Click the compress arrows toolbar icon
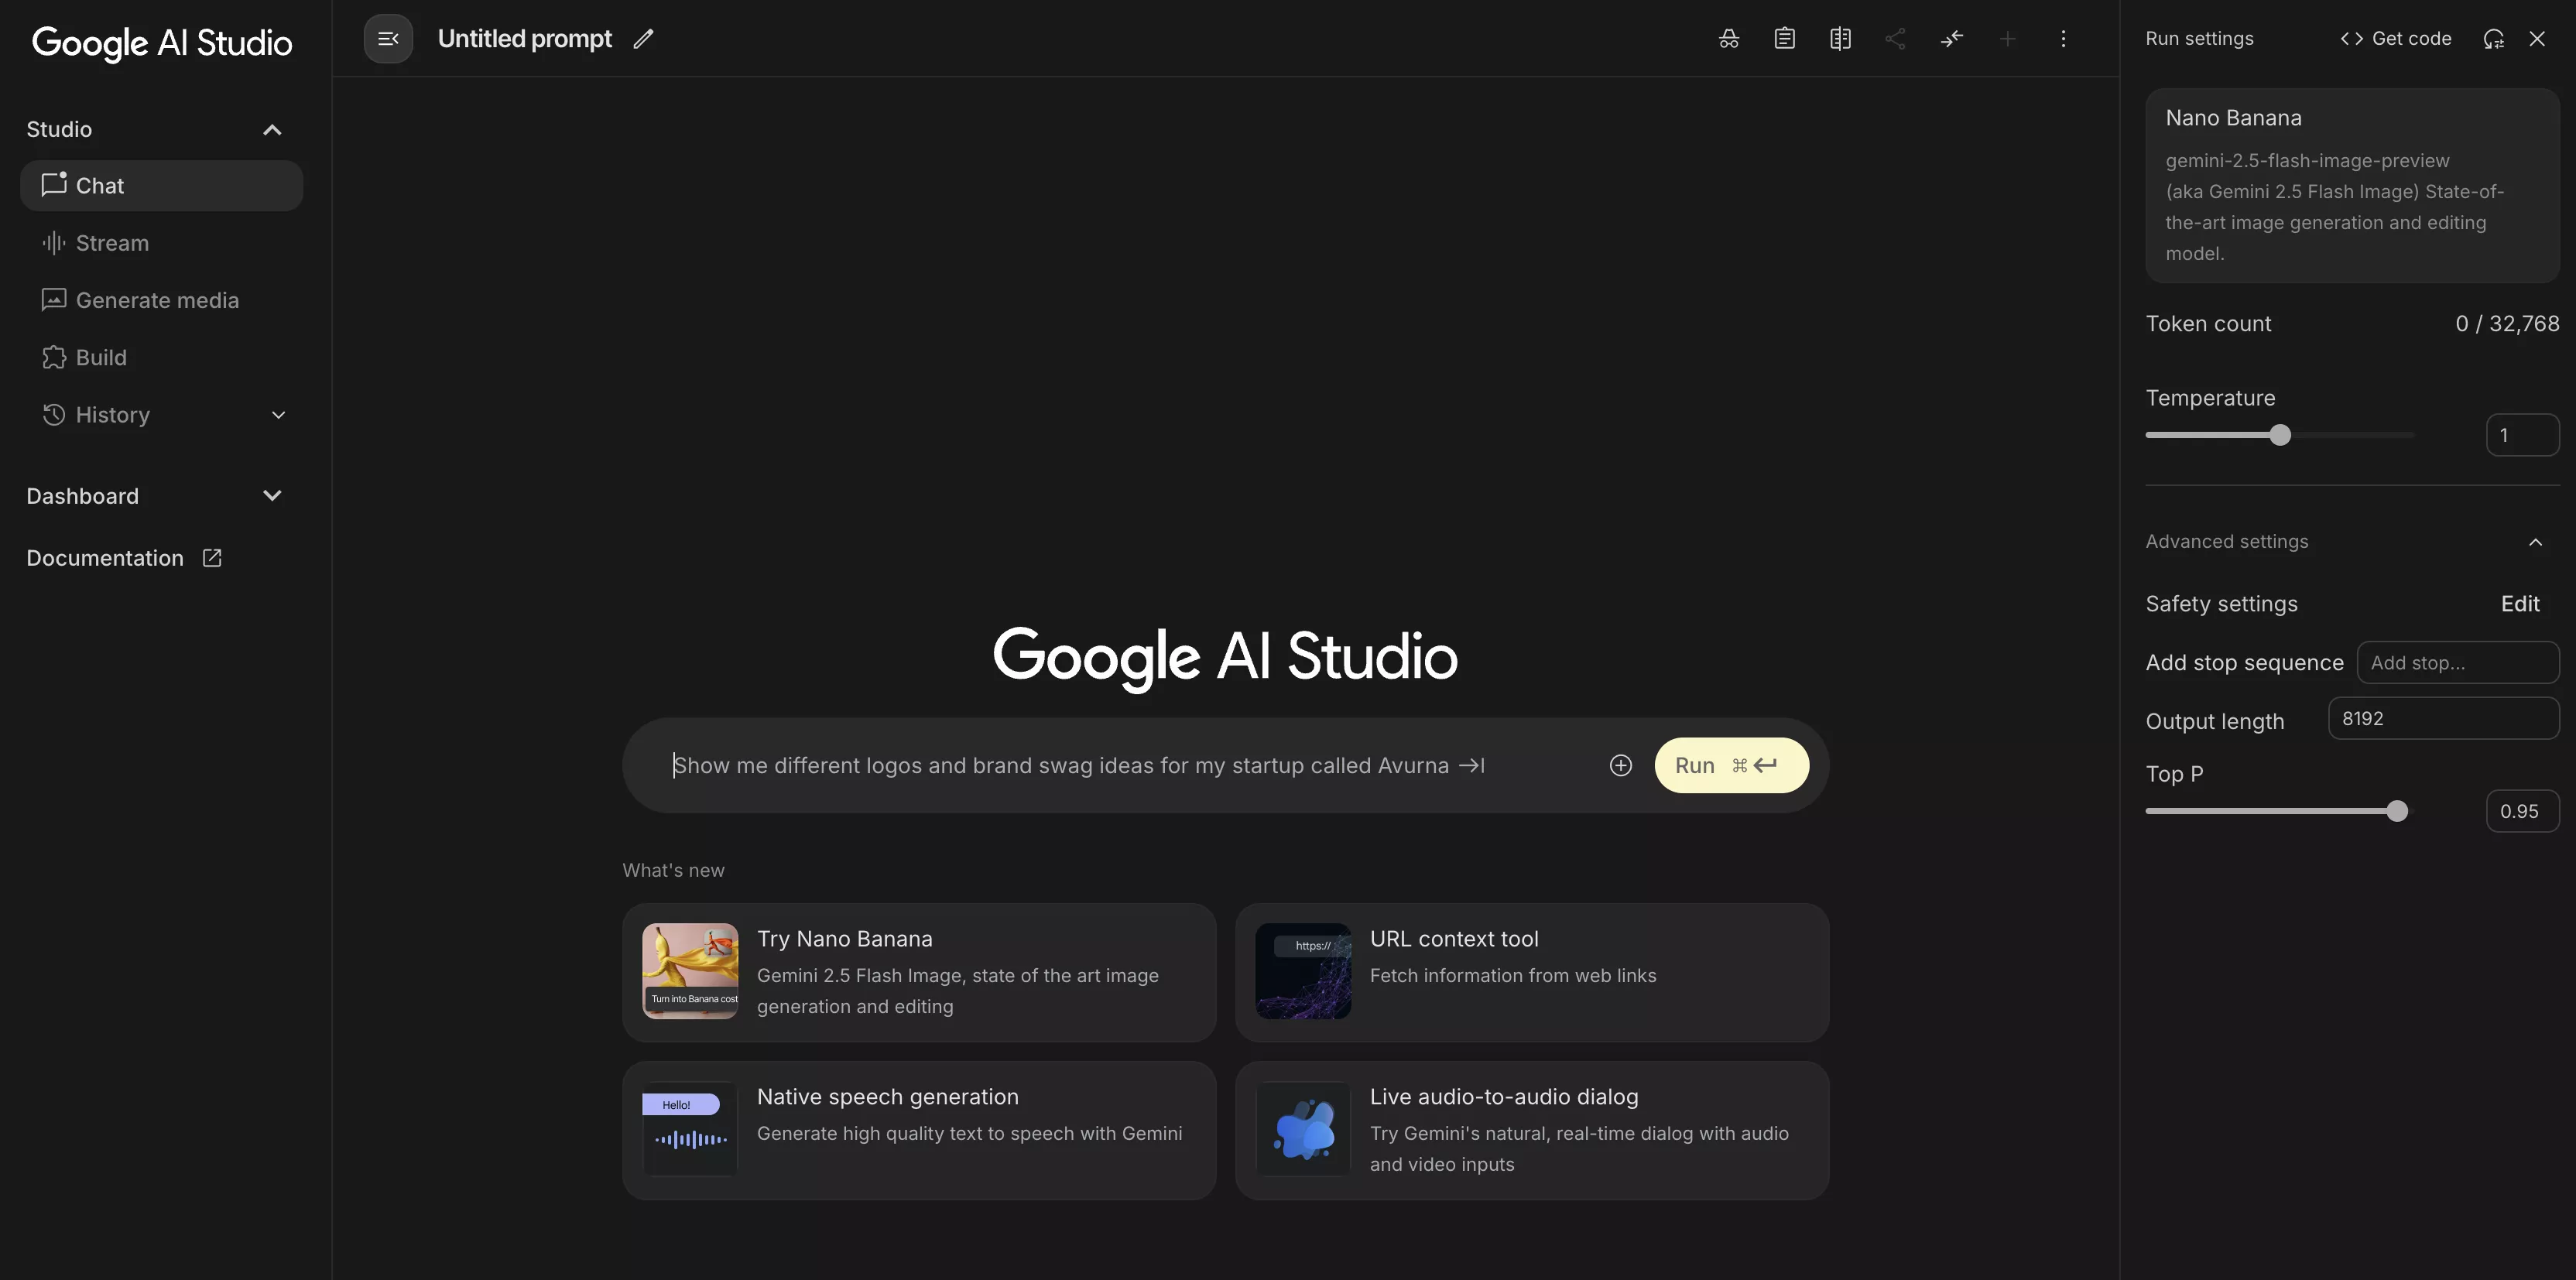The image size is (2576, 1280). pyautogui.click(x=1952, y=39)
